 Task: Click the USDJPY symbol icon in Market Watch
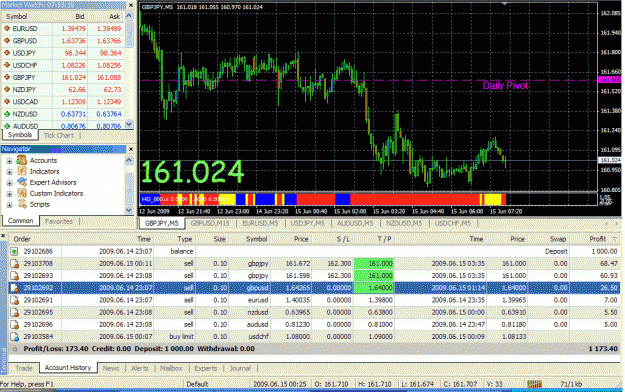(7, 53)
